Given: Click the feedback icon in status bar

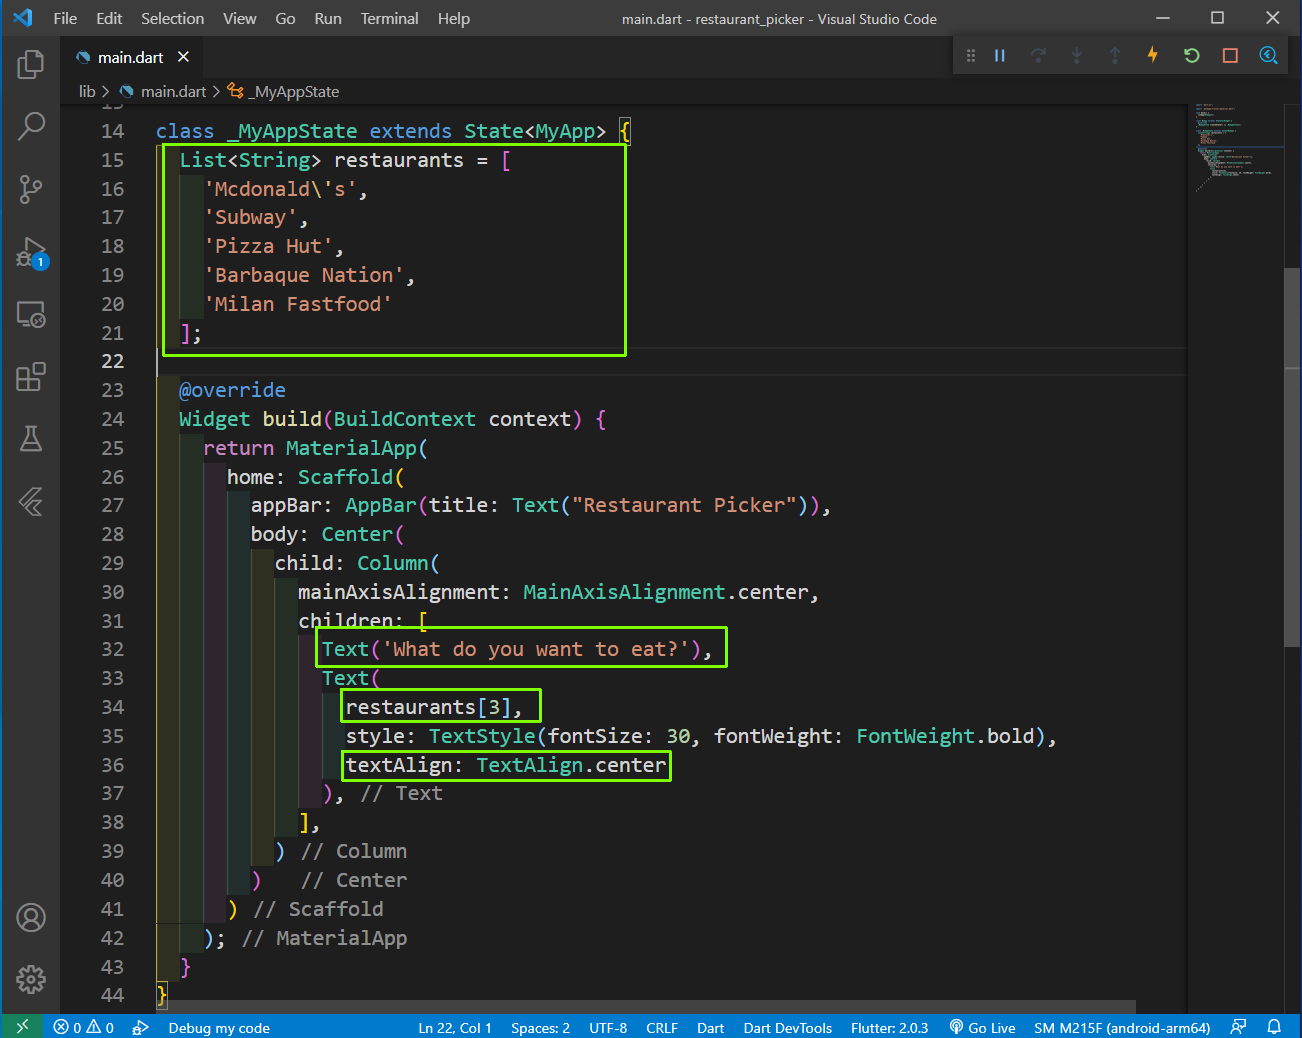Looking at the screenshot, I should [x=1238, y=1027].
